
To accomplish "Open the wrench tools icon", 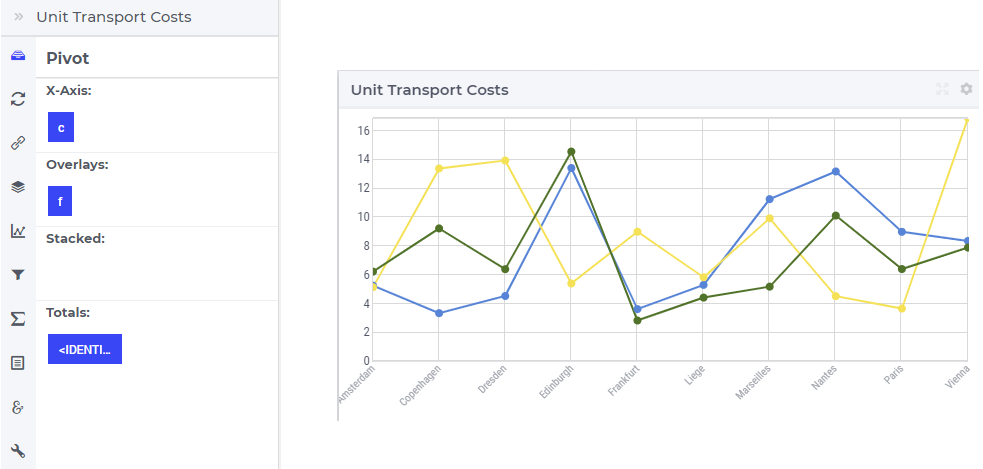I will tap(18, 451).
